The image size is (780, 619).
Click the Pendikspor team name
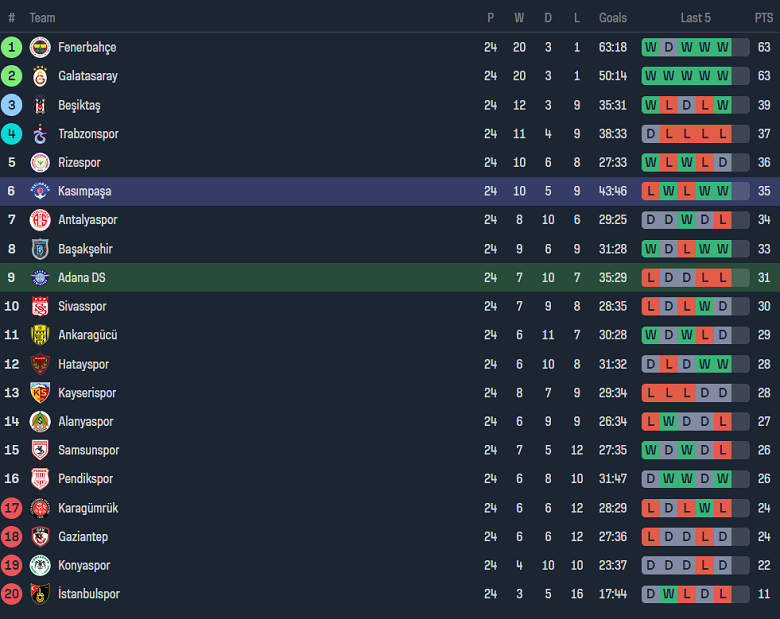pos(85,479)
